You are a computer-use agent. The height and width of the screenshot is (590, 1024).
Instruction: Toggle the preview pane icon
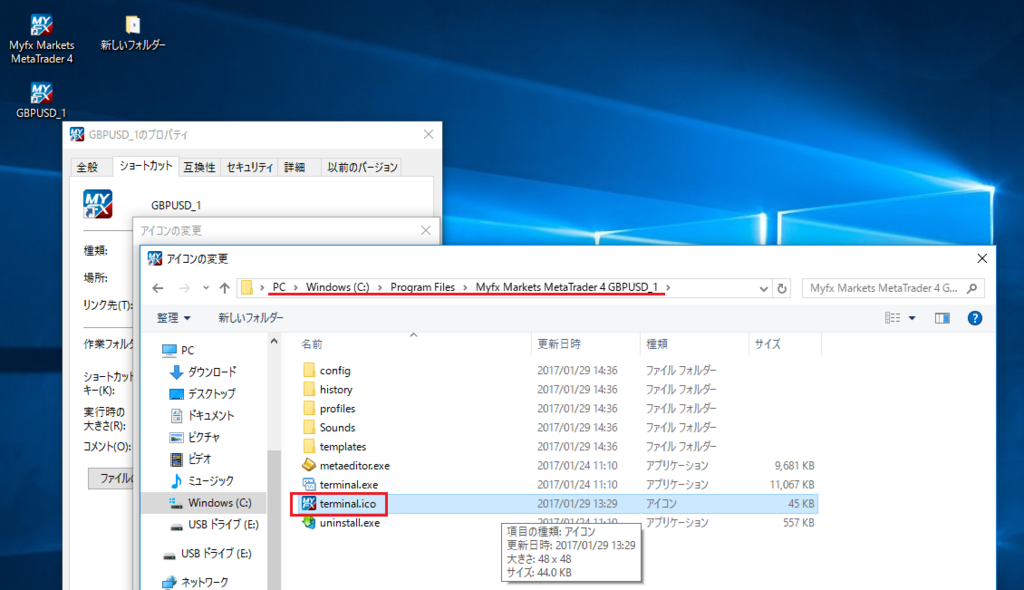[942, 318]
